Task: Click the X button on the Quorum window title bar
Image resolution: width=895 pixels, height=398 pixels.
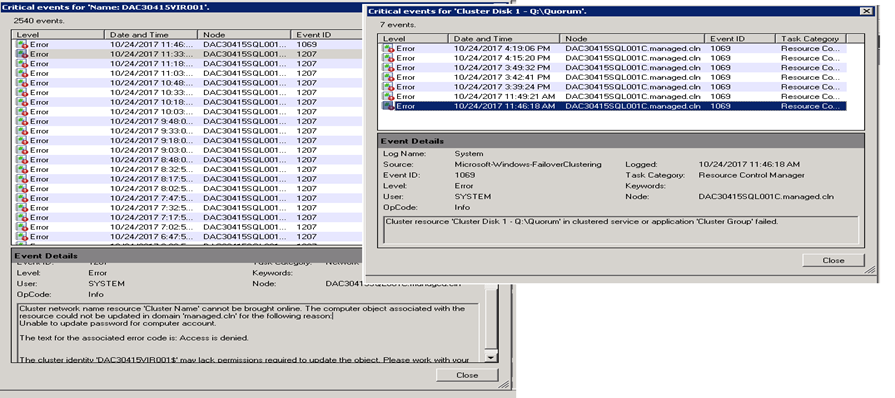Action: click(866, 11)
